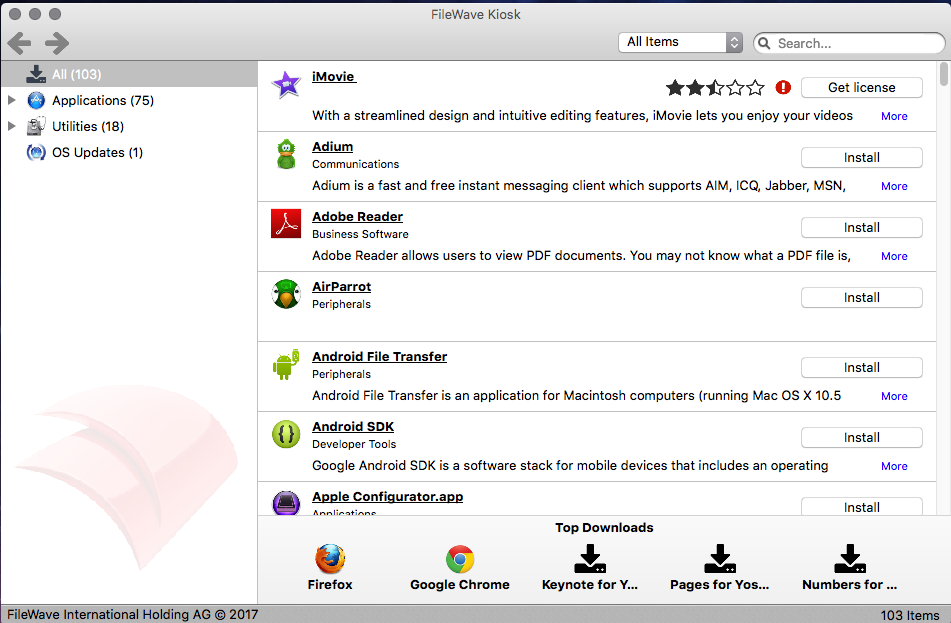Select OS Updates (1) in sidebar
Viewport: 951px width, 623px height.
click(x=97, y=152)
